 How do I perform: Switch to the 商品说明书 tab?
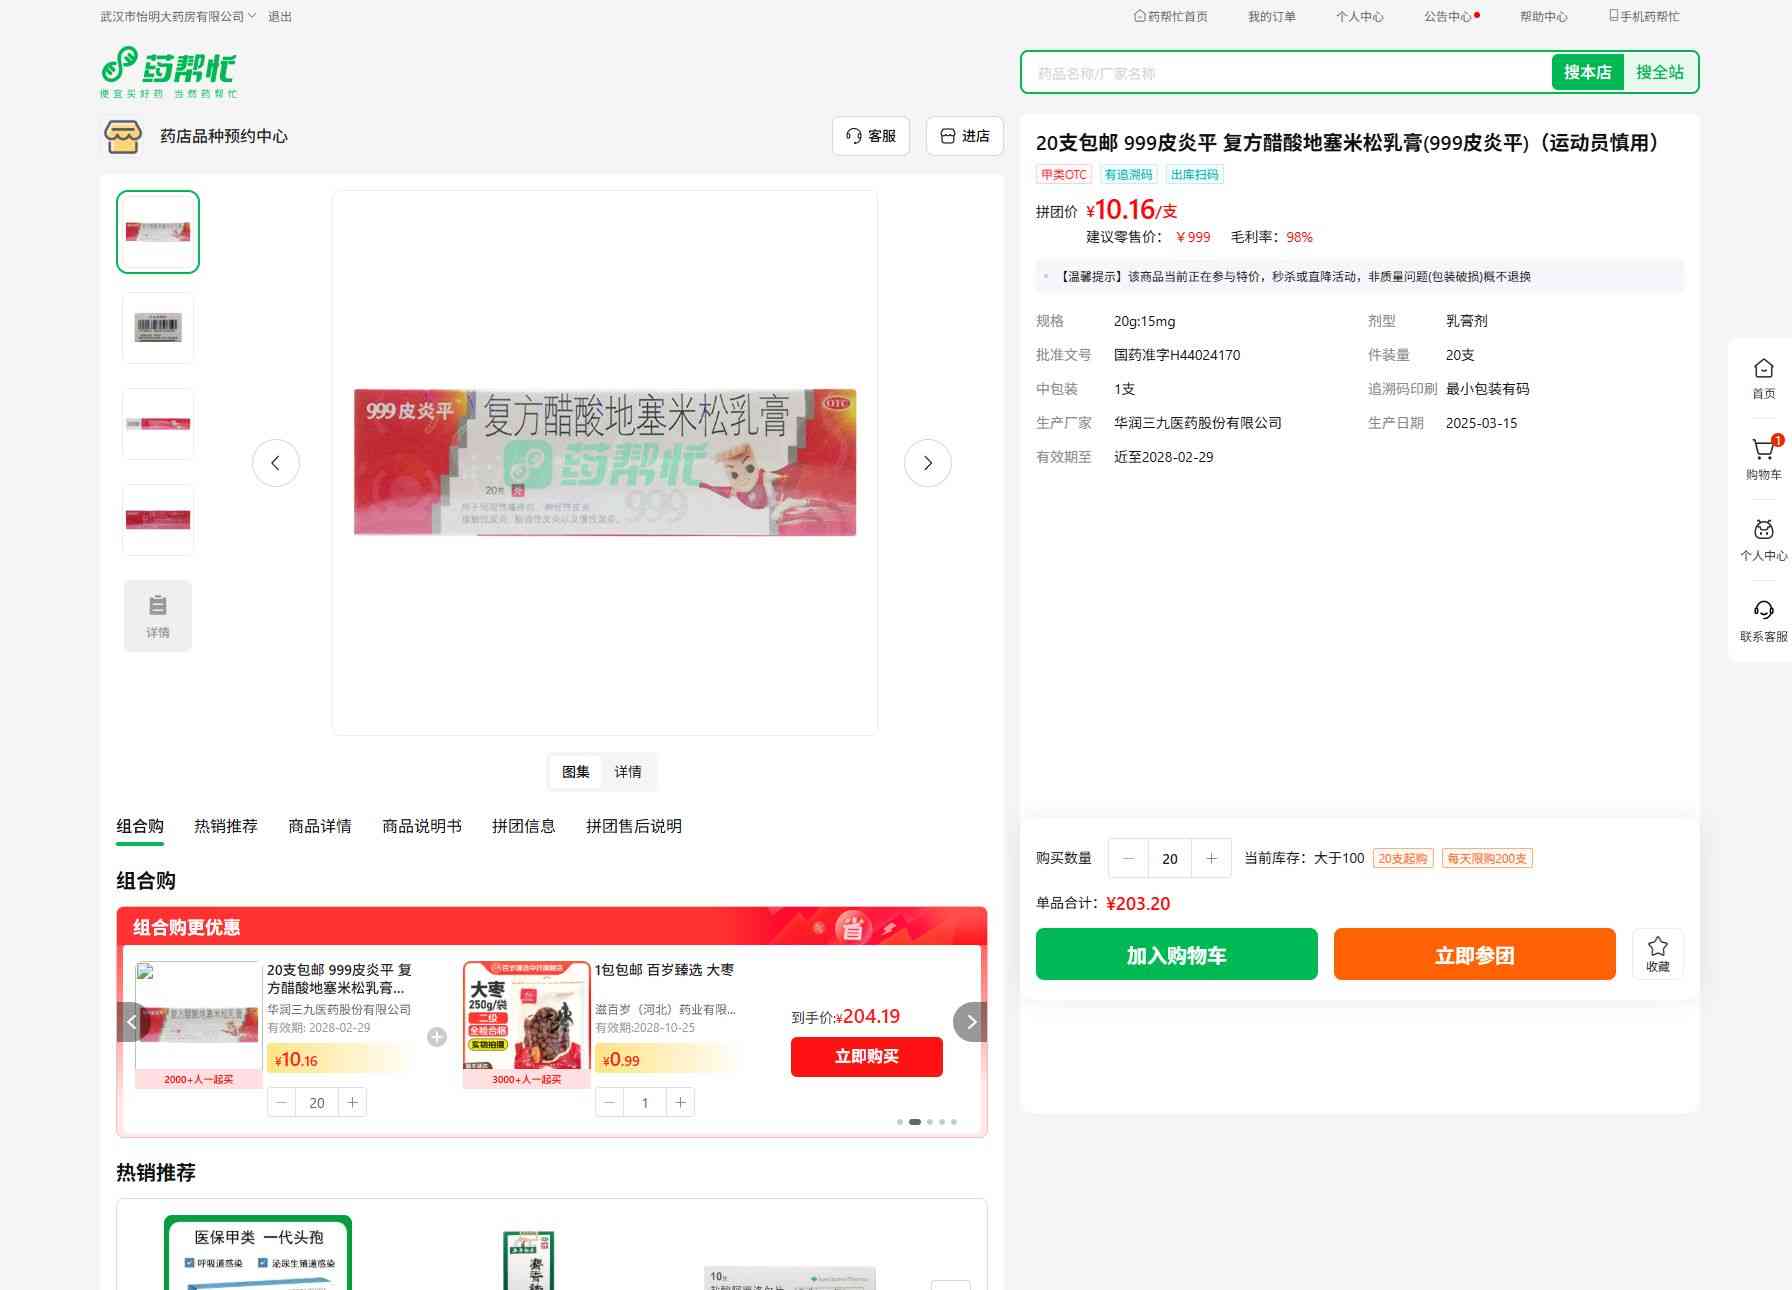(422, 826)
